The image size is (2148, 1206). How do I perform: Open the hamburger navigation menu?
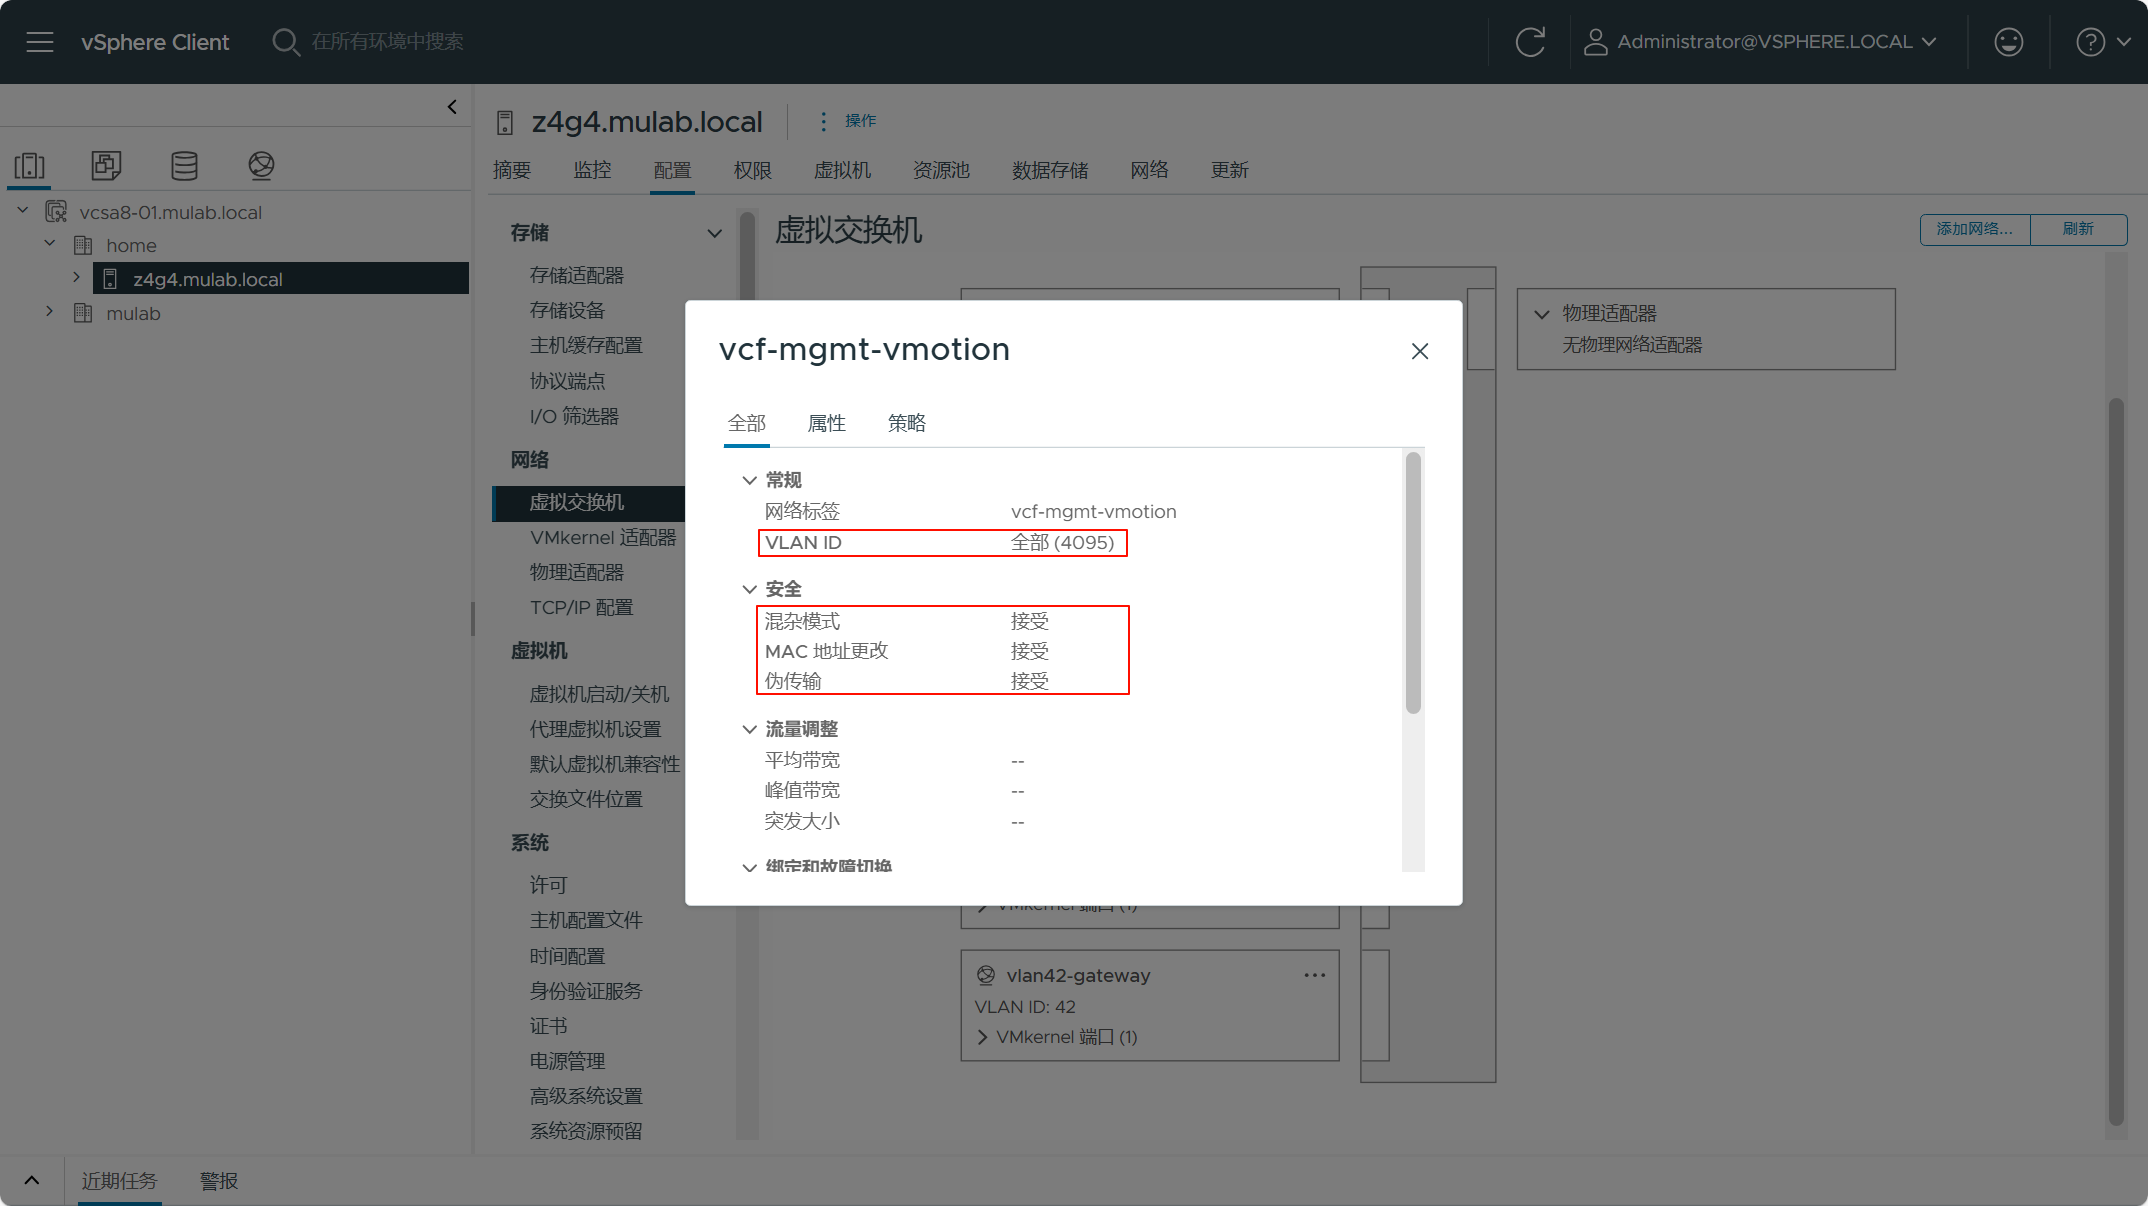pos(40,42)
